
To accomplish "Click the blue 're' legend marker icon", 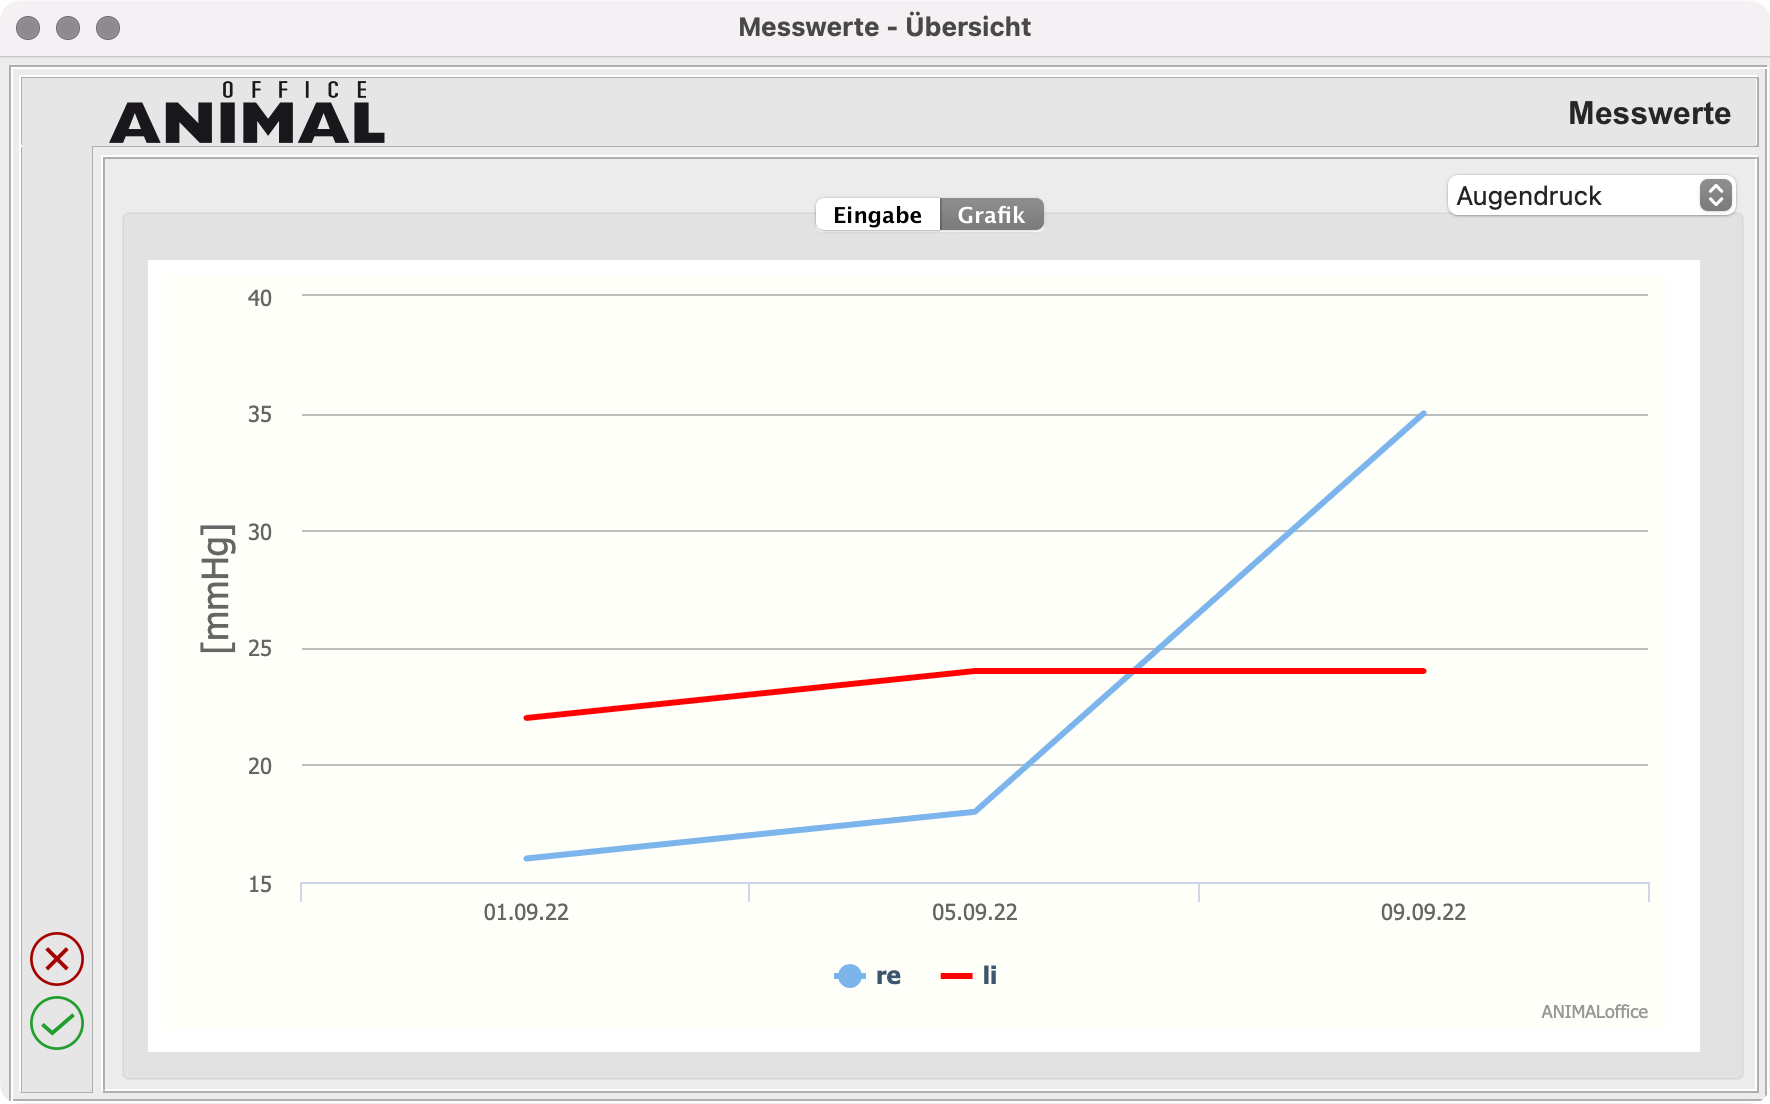I will pyautogui.click(x=849, y=975).
